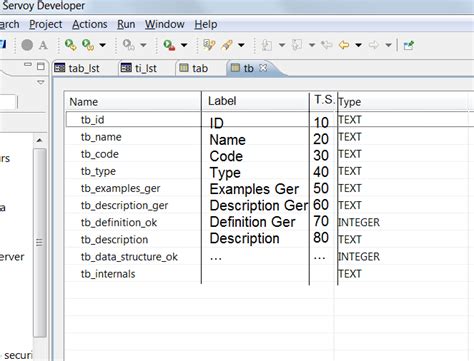Screen dimensions: 474x361
Task: Click the grayed forward navigation arrow
Action: [374, 45]
